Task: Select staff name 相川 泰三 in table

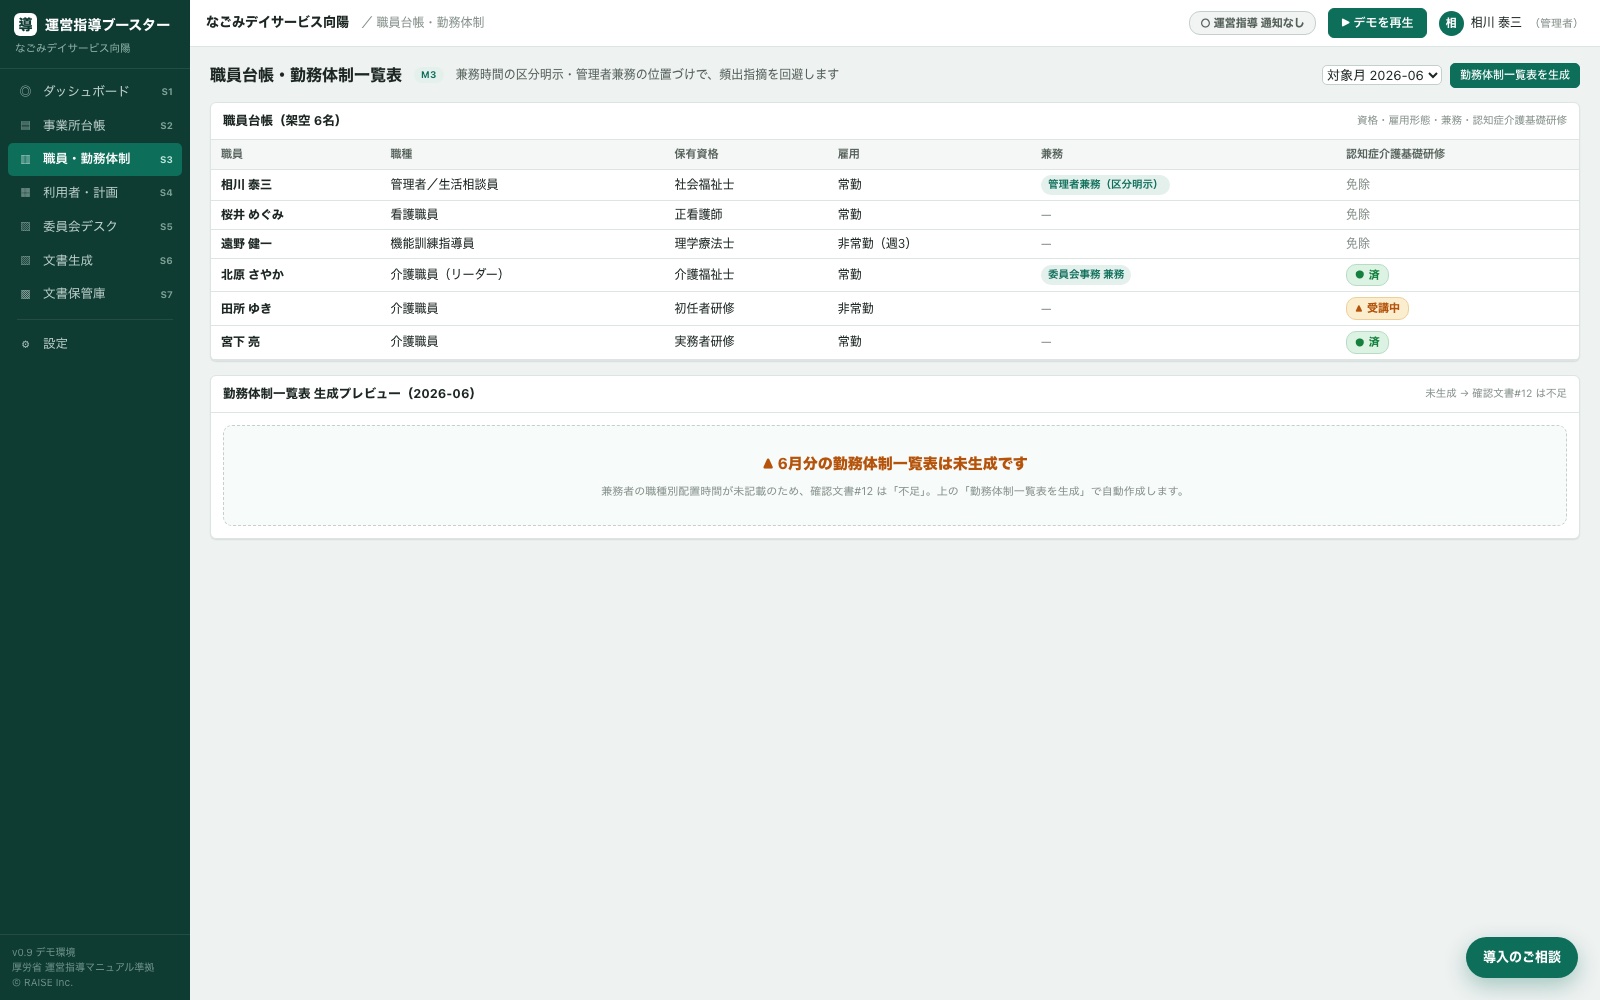Action: click(246, 185)
